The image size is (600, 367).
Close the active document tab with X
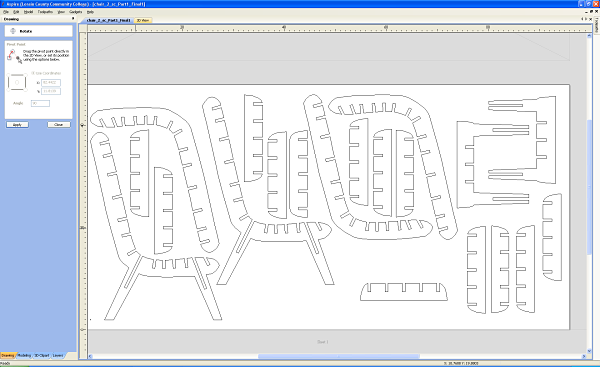[x=591, y=19]
